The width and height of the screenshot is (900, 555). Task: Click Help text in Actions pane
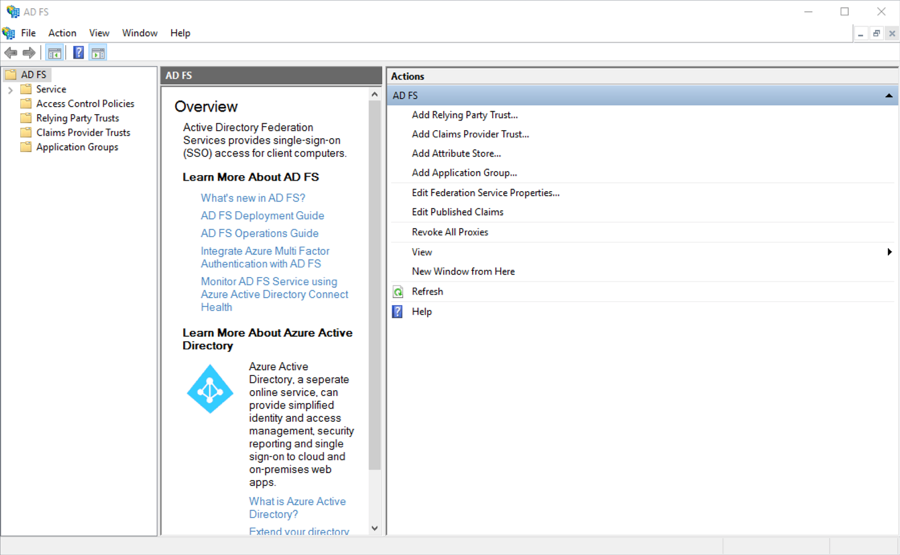[421, 312]
